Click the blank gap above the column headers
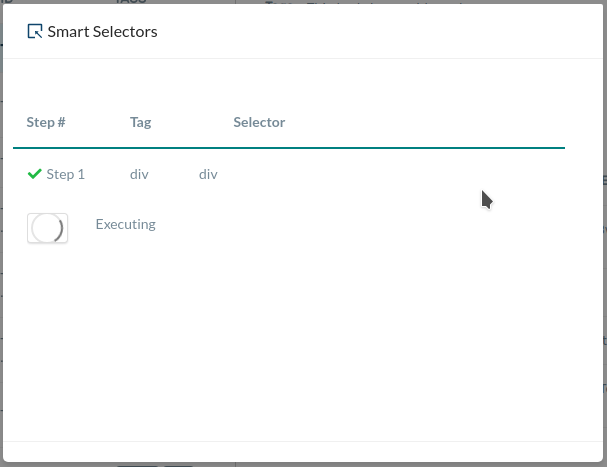 click(x=289, y=85)
